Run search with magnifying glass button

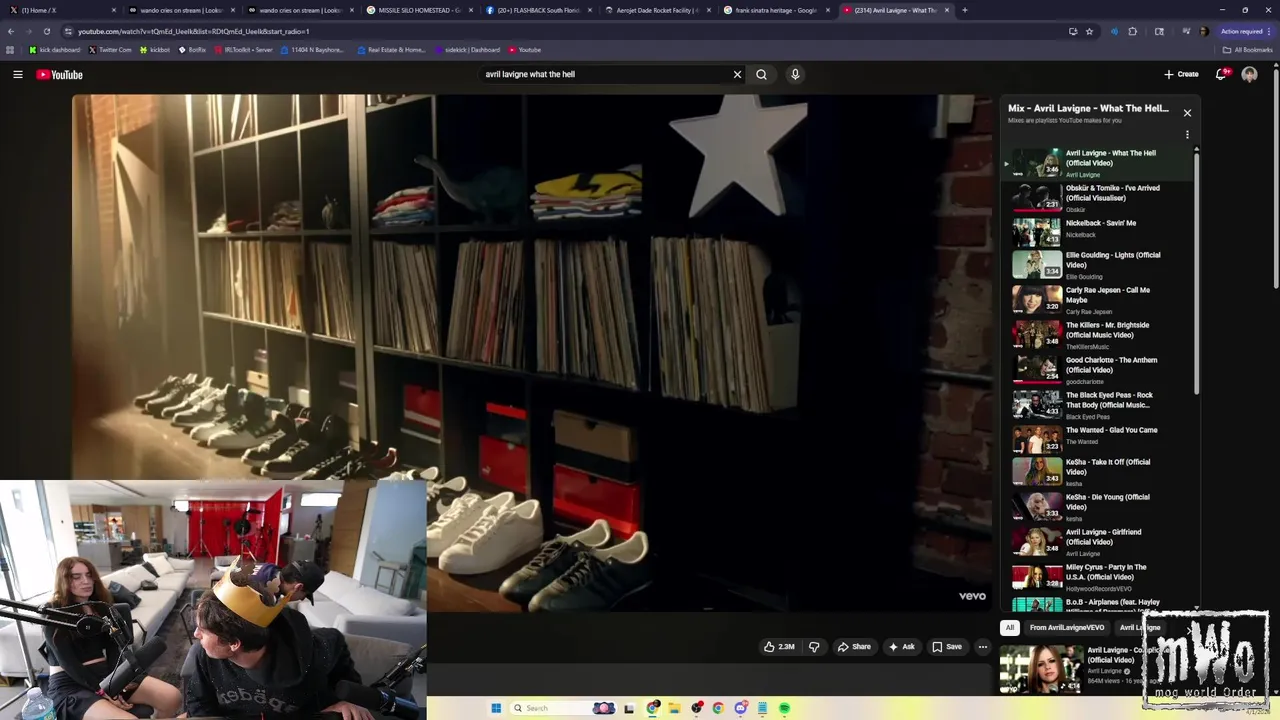pyautogui.click(x=762, y=74)
